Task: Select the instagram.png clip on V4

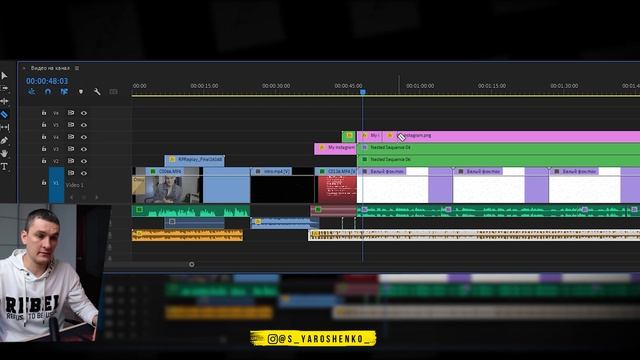Action: click(x=510, y=136)
